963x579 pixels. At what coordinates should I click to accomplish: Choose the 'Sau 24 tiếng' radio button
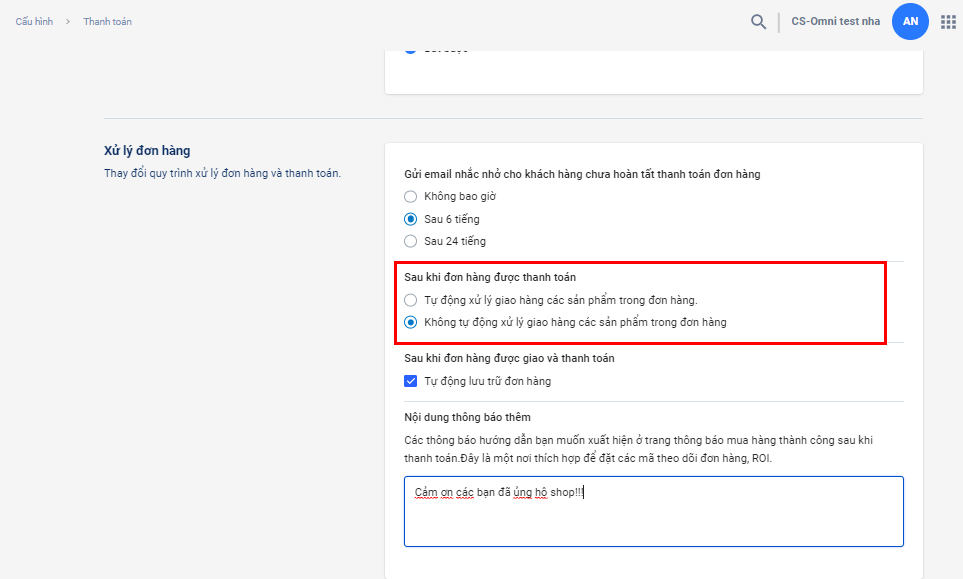[410, 241]
